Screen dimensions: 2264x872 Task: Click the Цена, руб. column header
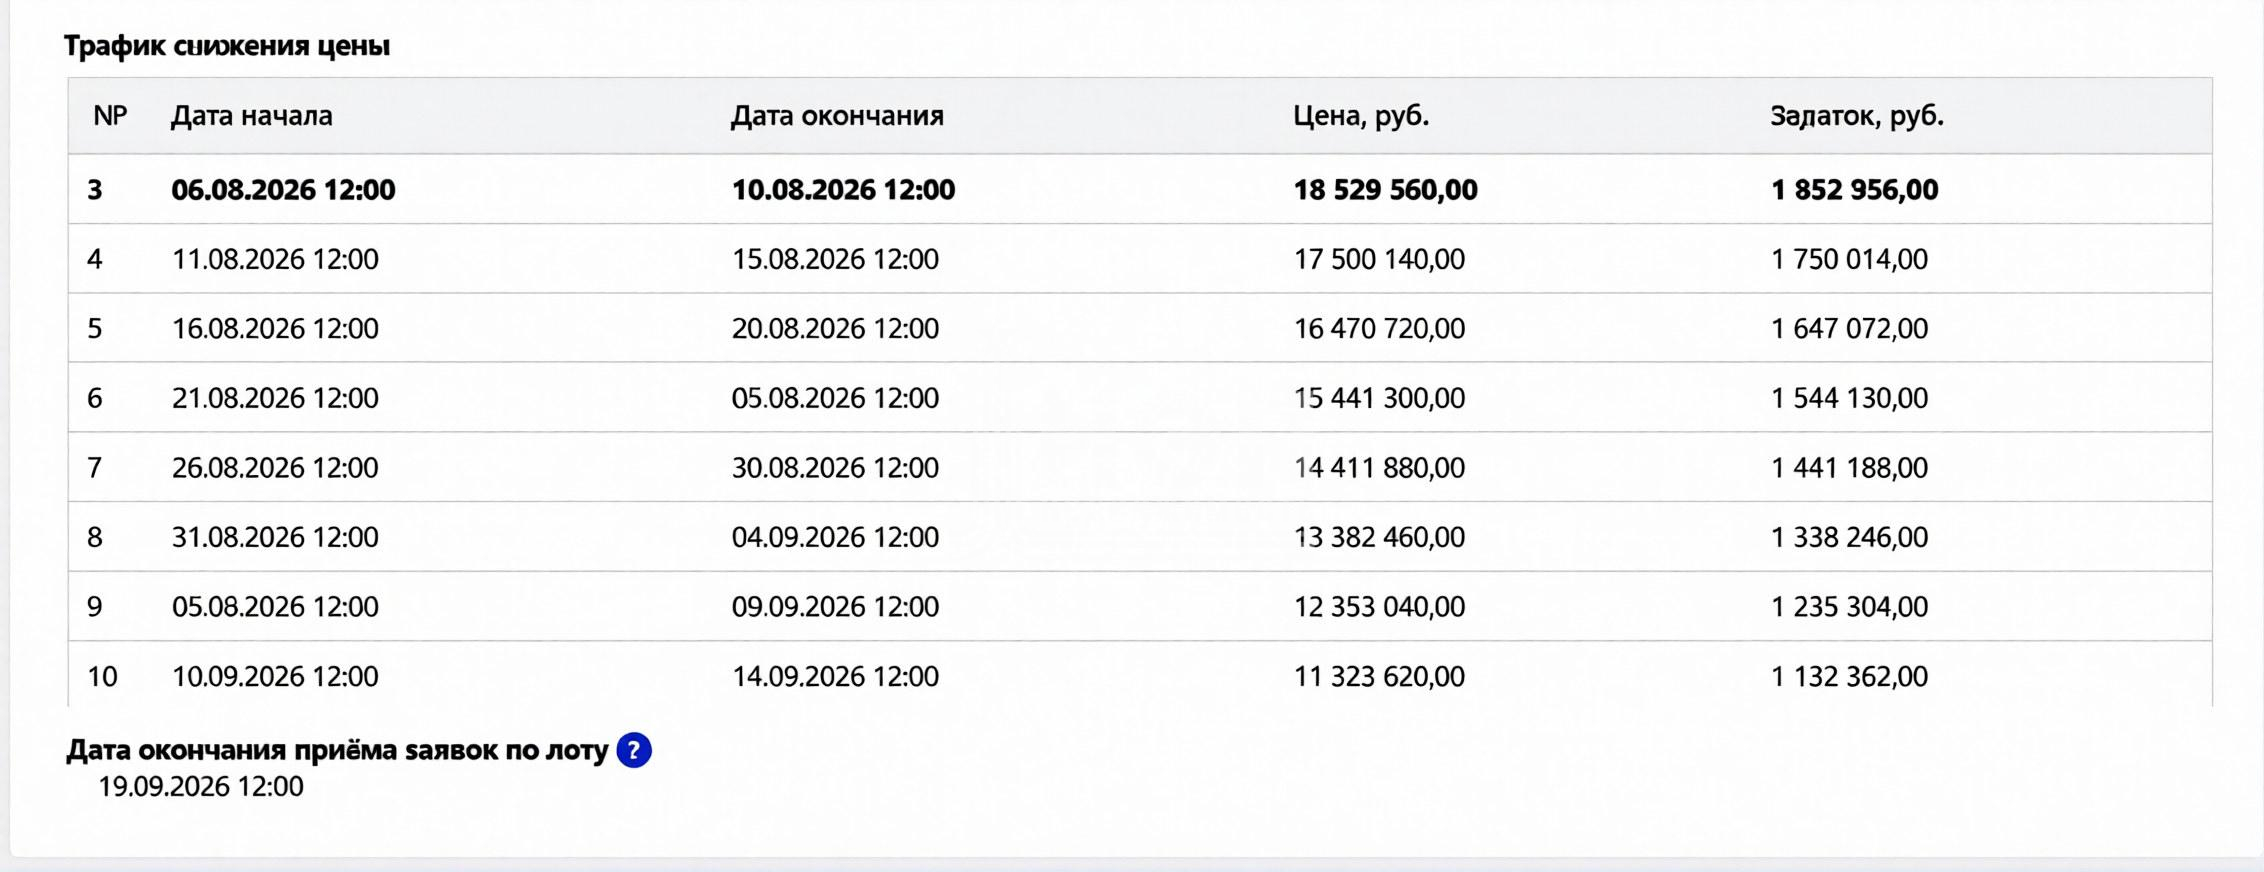coord(1361,116)
